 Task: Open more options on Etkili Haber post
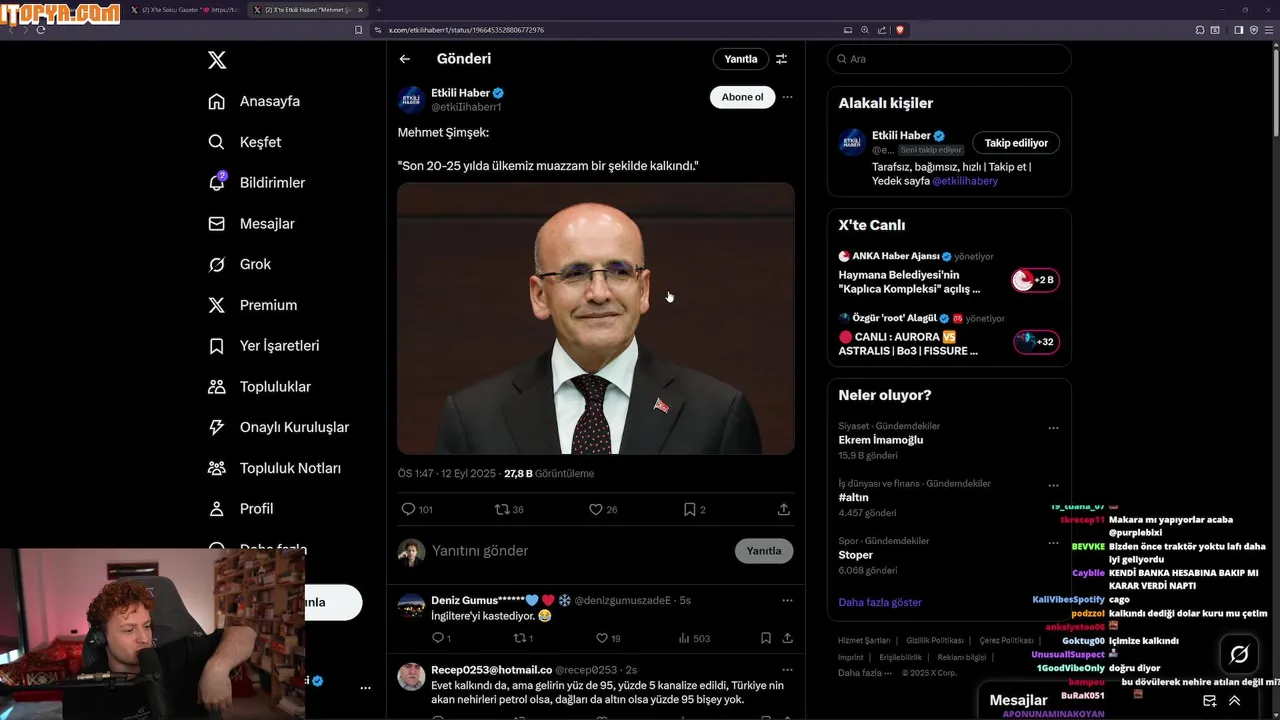click(x=787, y=97)
